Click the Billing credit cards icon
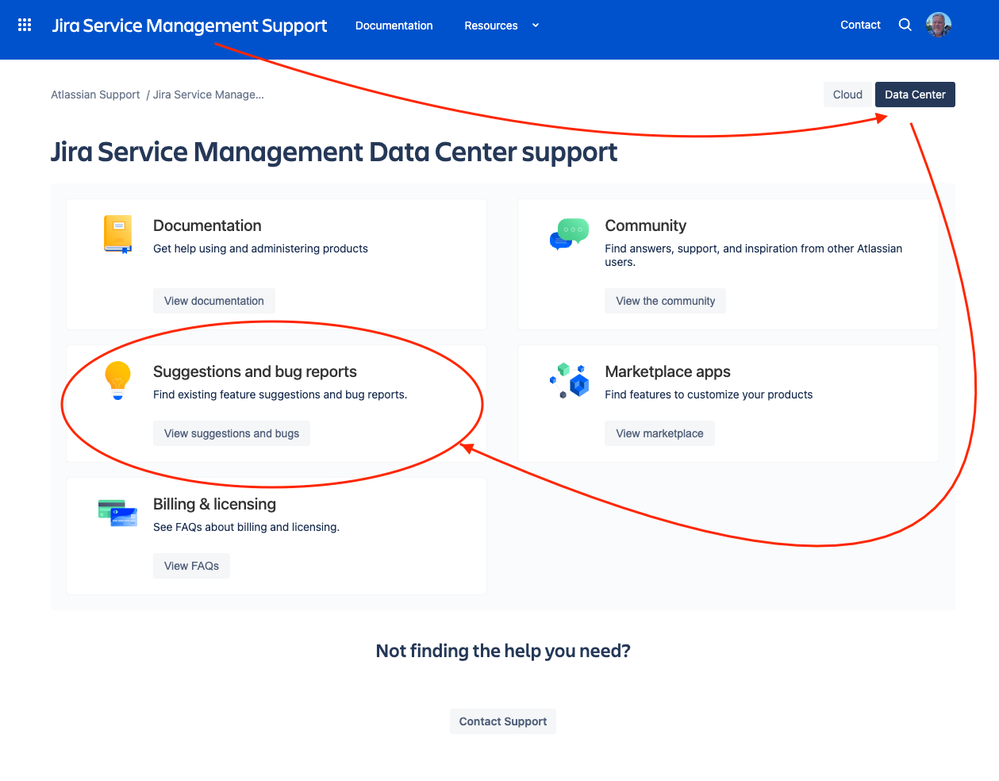 (x=118, y=513)
